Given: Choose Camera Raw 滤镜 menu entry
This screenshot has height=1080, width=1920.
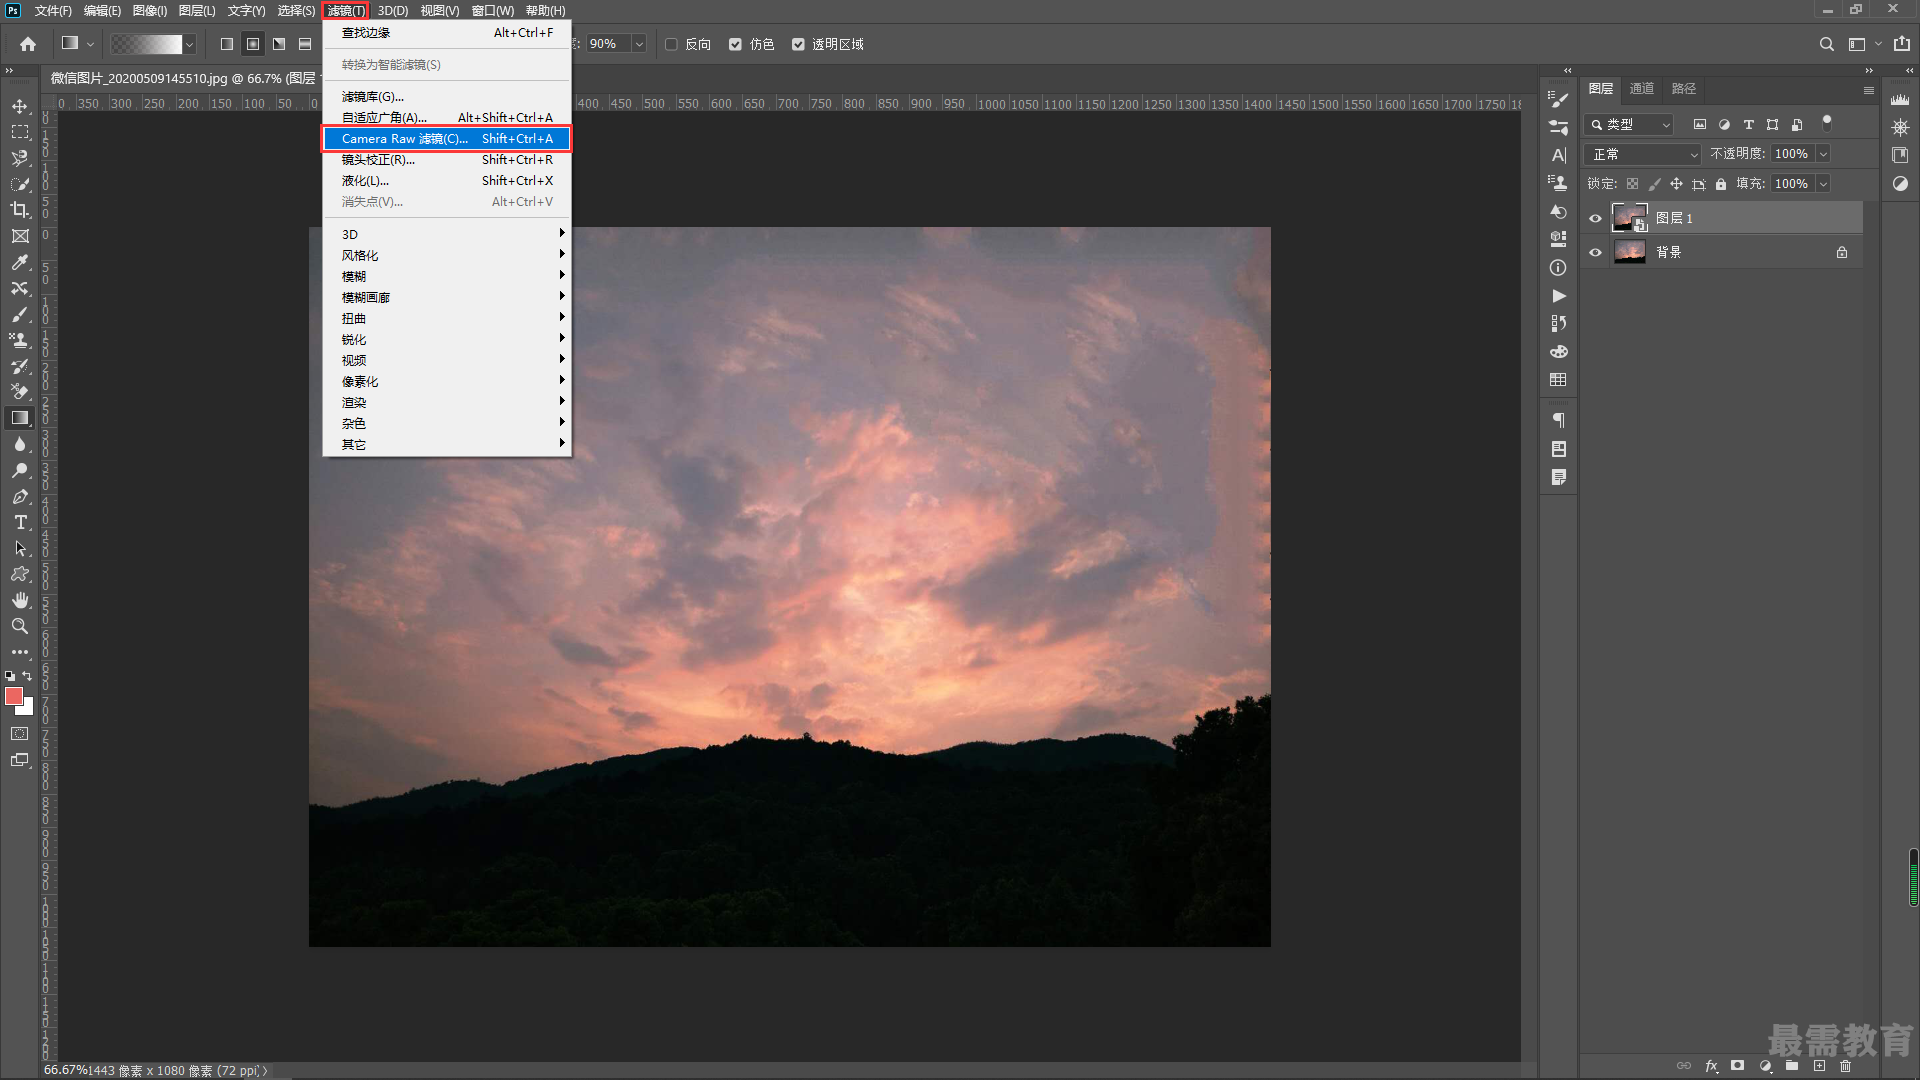Looking at the screenshot, I should (447, 138).
